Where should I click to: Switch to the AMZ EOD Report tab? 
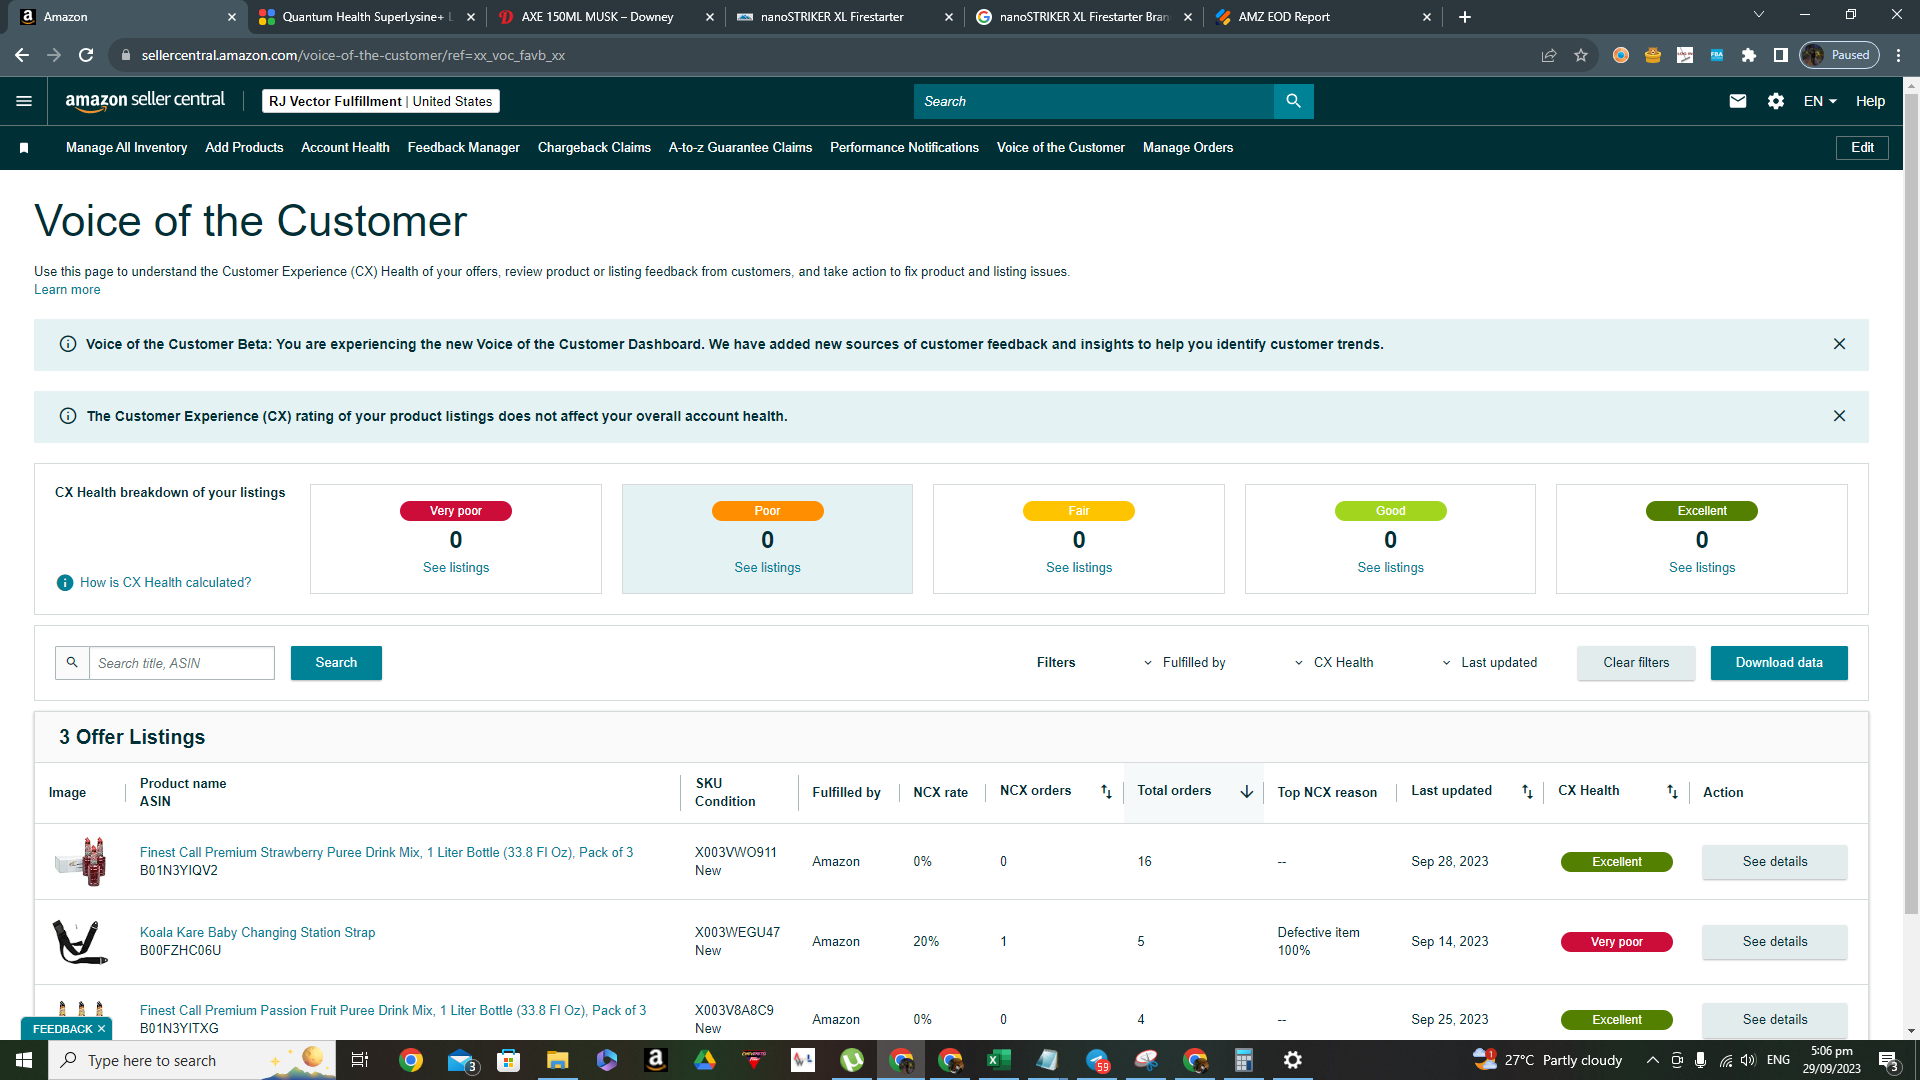pyautogui.click(x=1322, y=17)
